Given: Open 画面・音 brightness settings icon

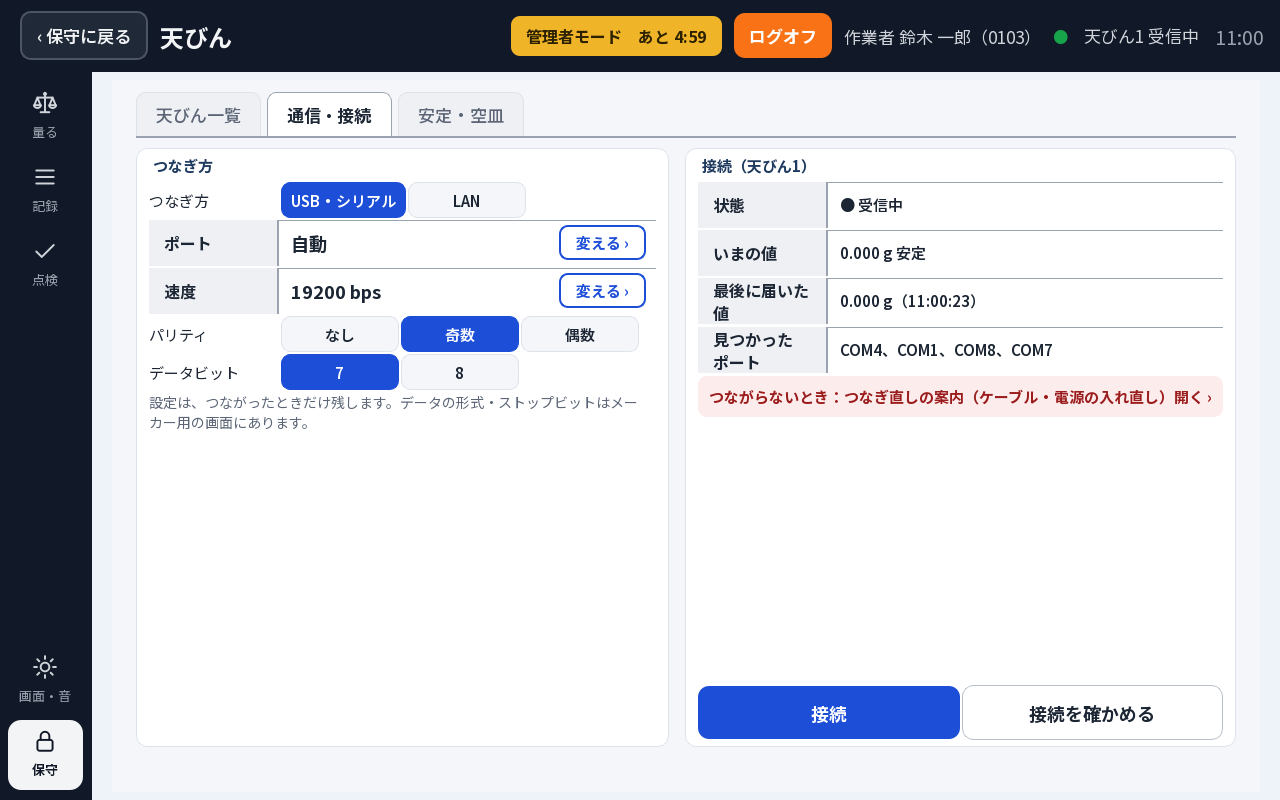Looking at the screenshot, I should (45, 667).
